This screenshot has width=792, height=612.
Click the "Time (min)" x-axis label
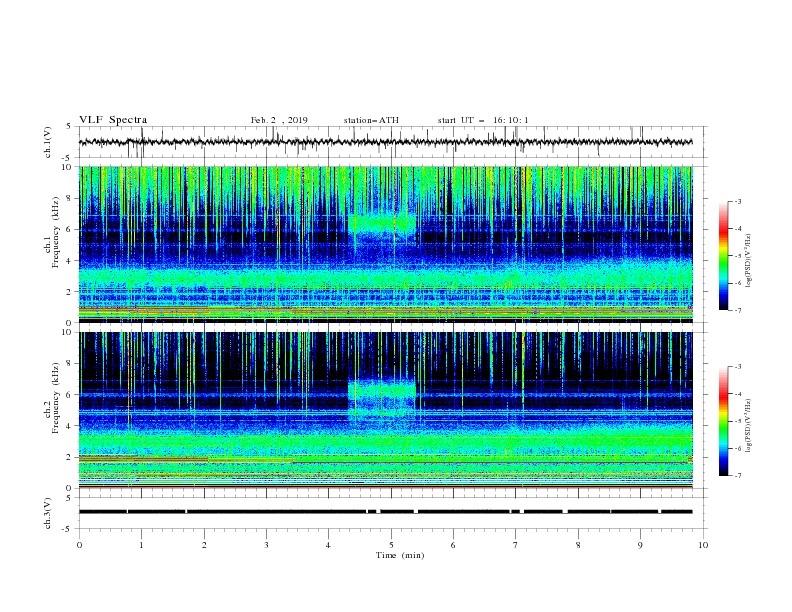click(400, 555)
